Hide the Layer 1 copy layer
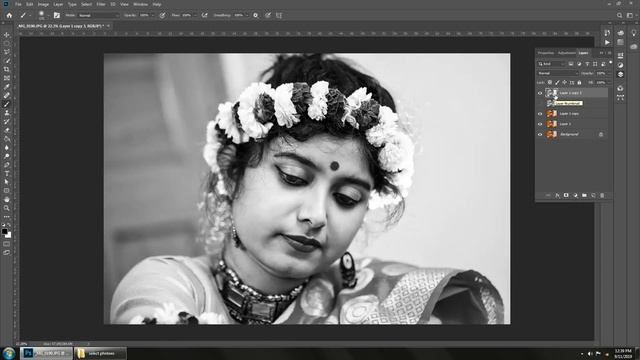The height and width of the screenshot is (360, 640). [x=540, y=113]
